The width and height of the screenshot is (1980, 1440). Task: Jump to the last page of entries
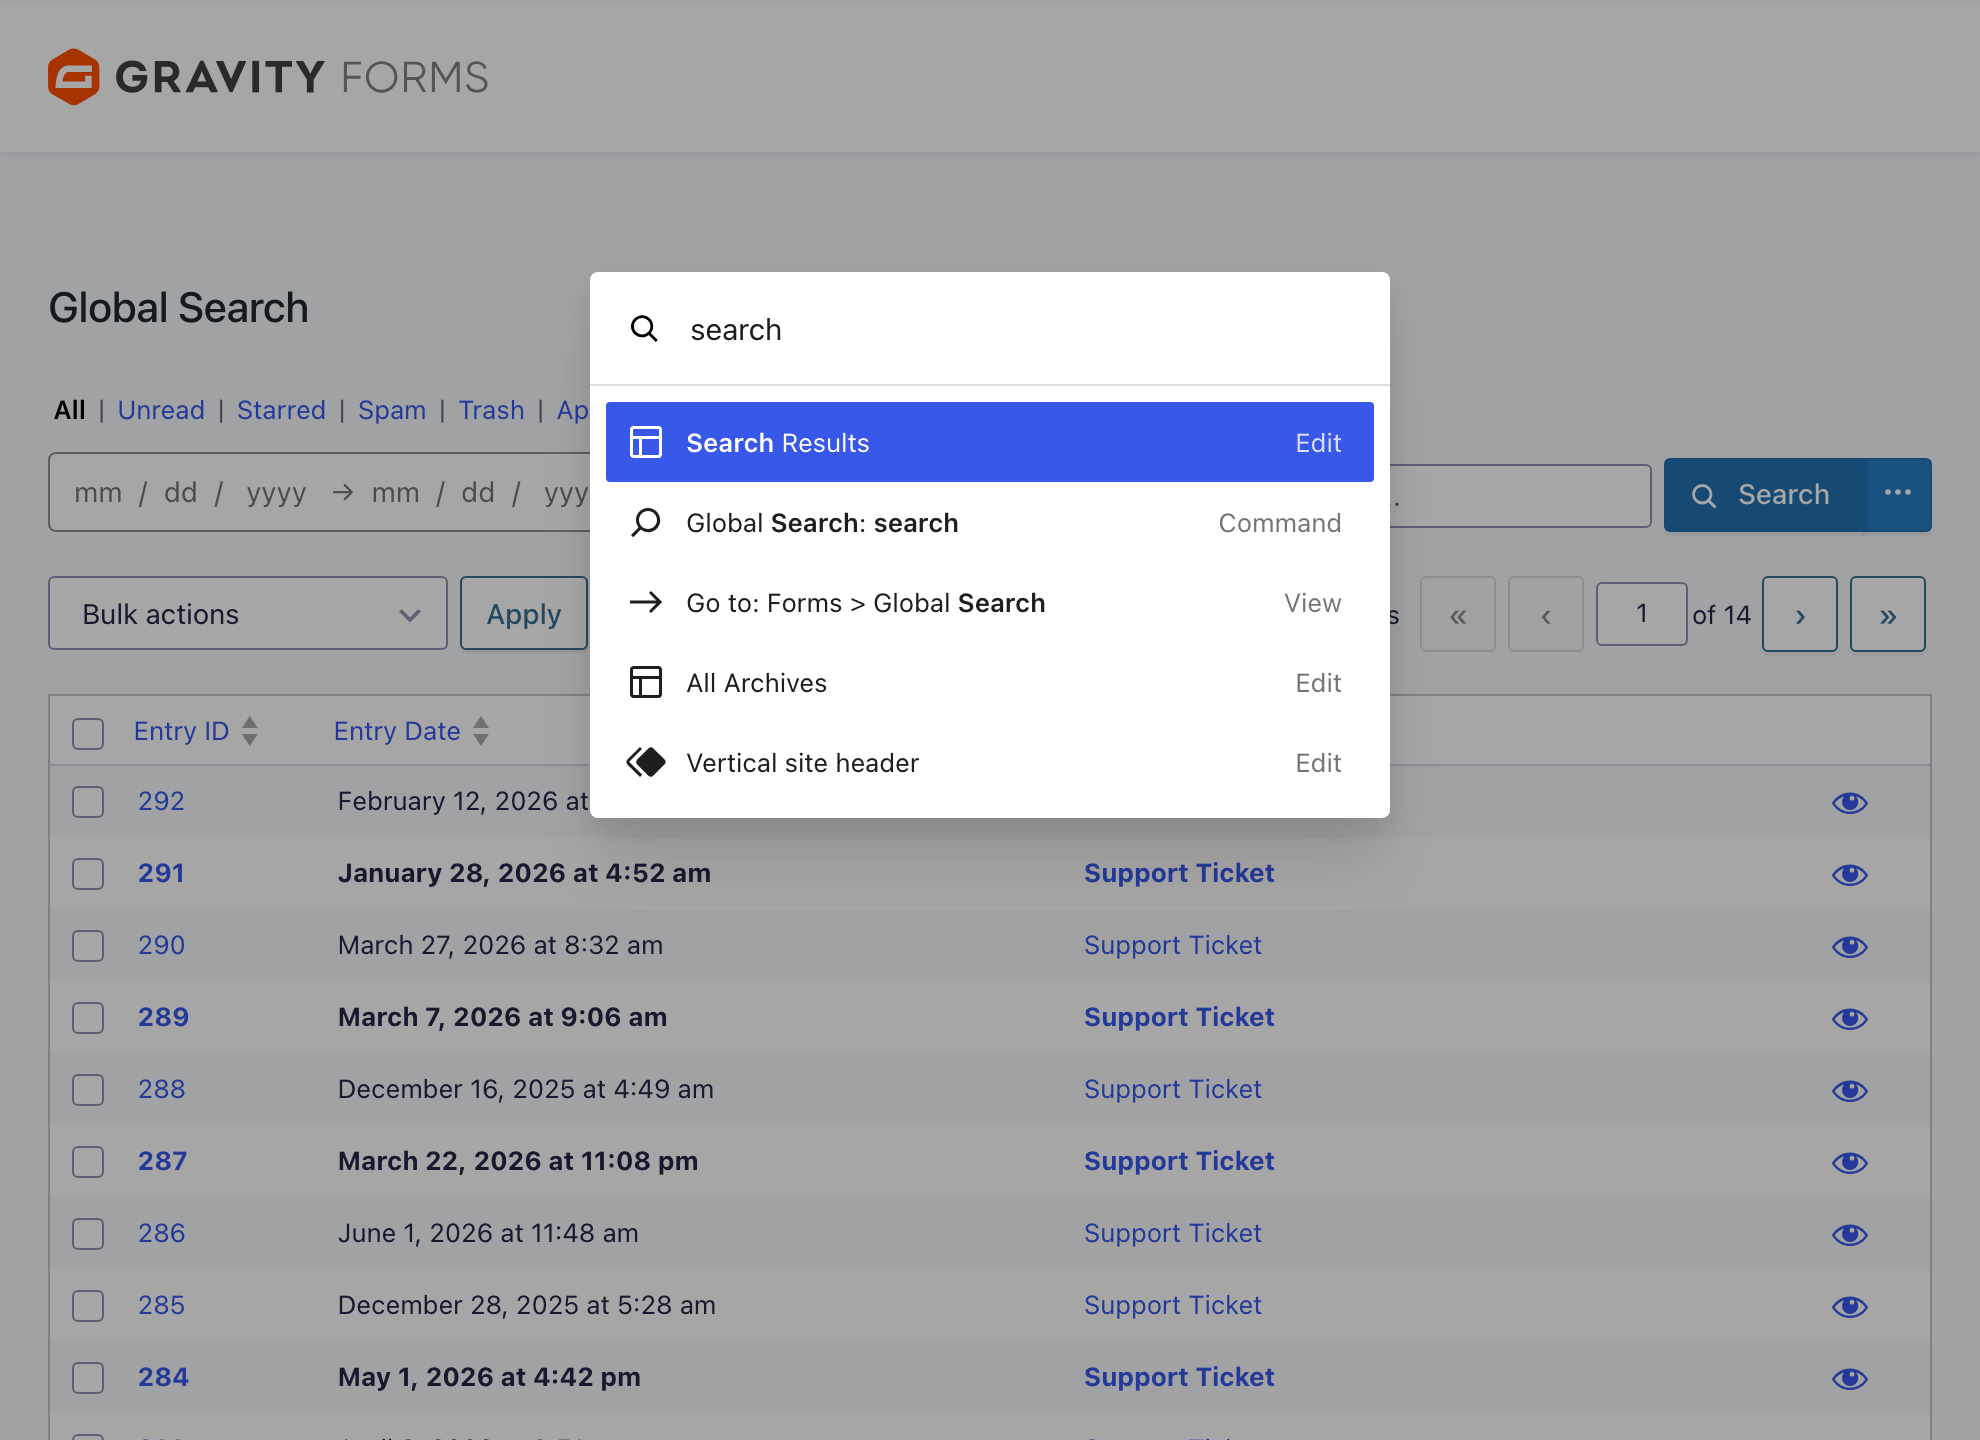[x=1888, y=614]
